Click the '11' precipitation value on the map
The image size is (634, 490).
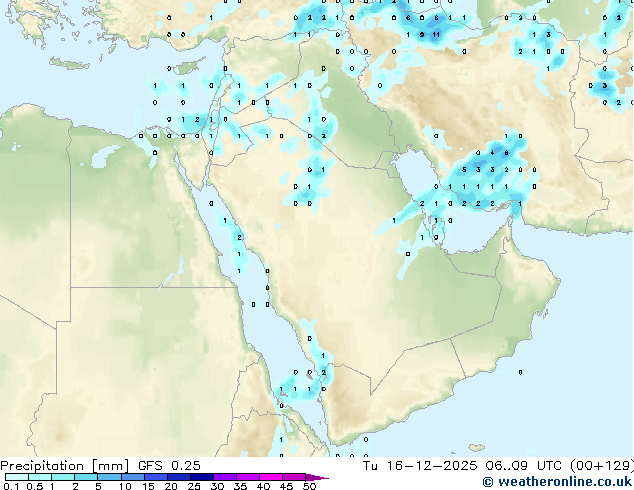435,35
